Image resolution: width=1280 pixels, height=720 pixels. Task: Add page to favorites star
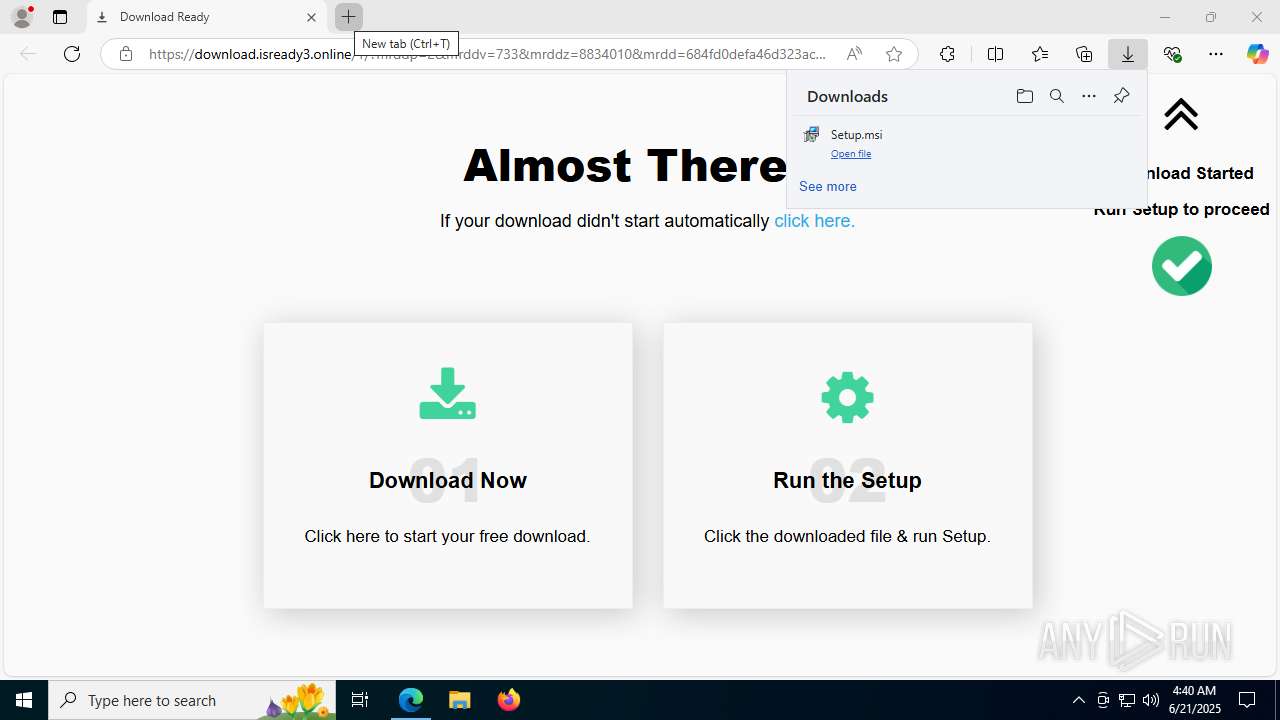(894, 54)
